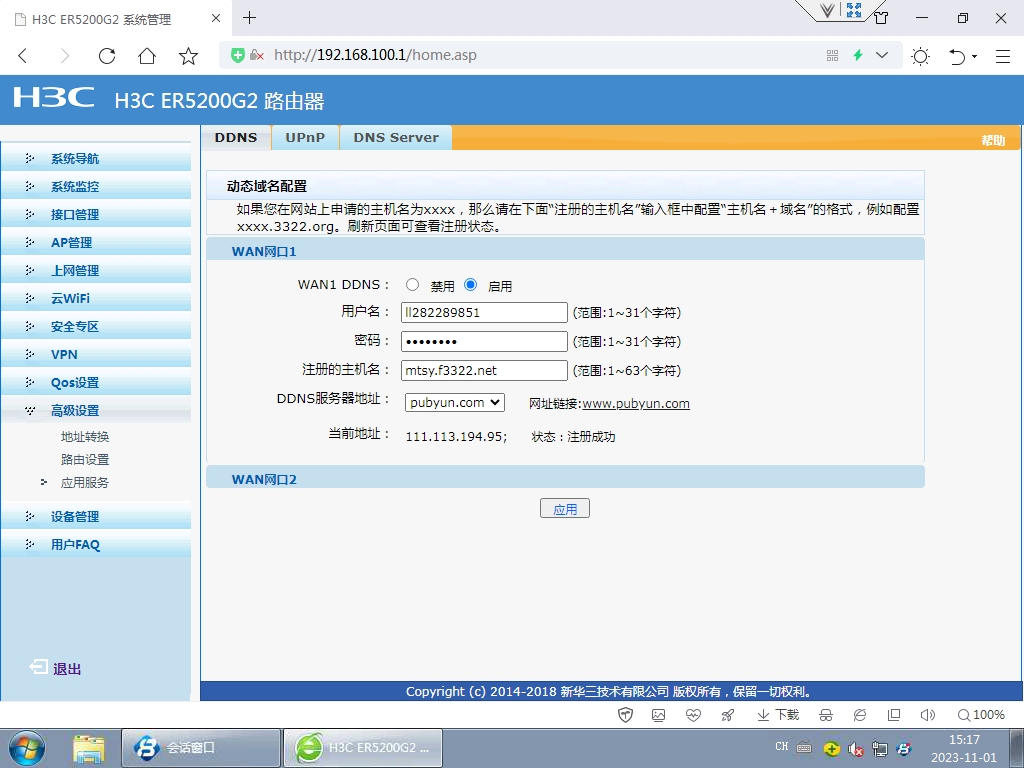1024x768 pixels.
Task: Close the H3C ER5200G2 browser tab
Action: (x=216, y=18)
